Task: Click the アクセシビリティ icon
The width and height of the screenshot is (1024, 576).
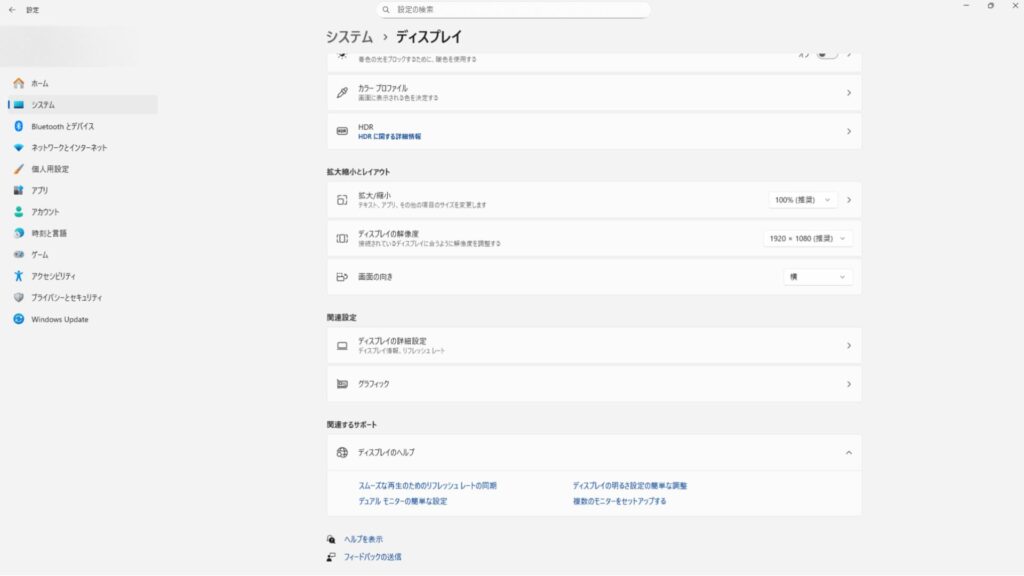Action: click(18, 276)
